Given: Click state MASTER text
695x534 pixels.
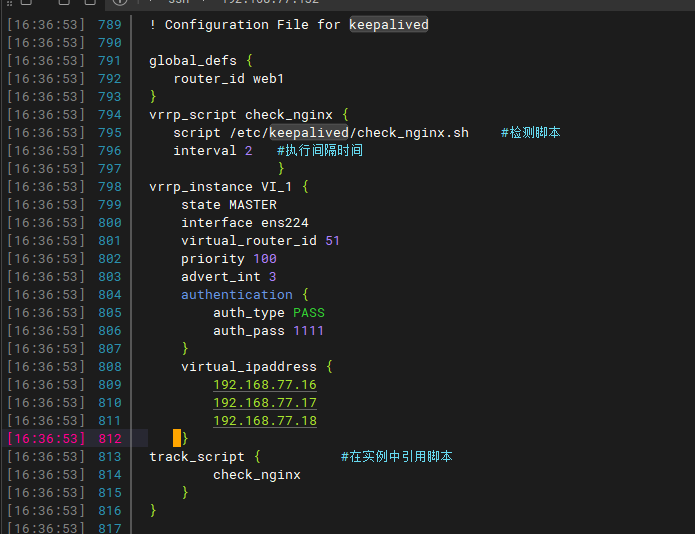Looking at the screenshot, I should point(229,205).
